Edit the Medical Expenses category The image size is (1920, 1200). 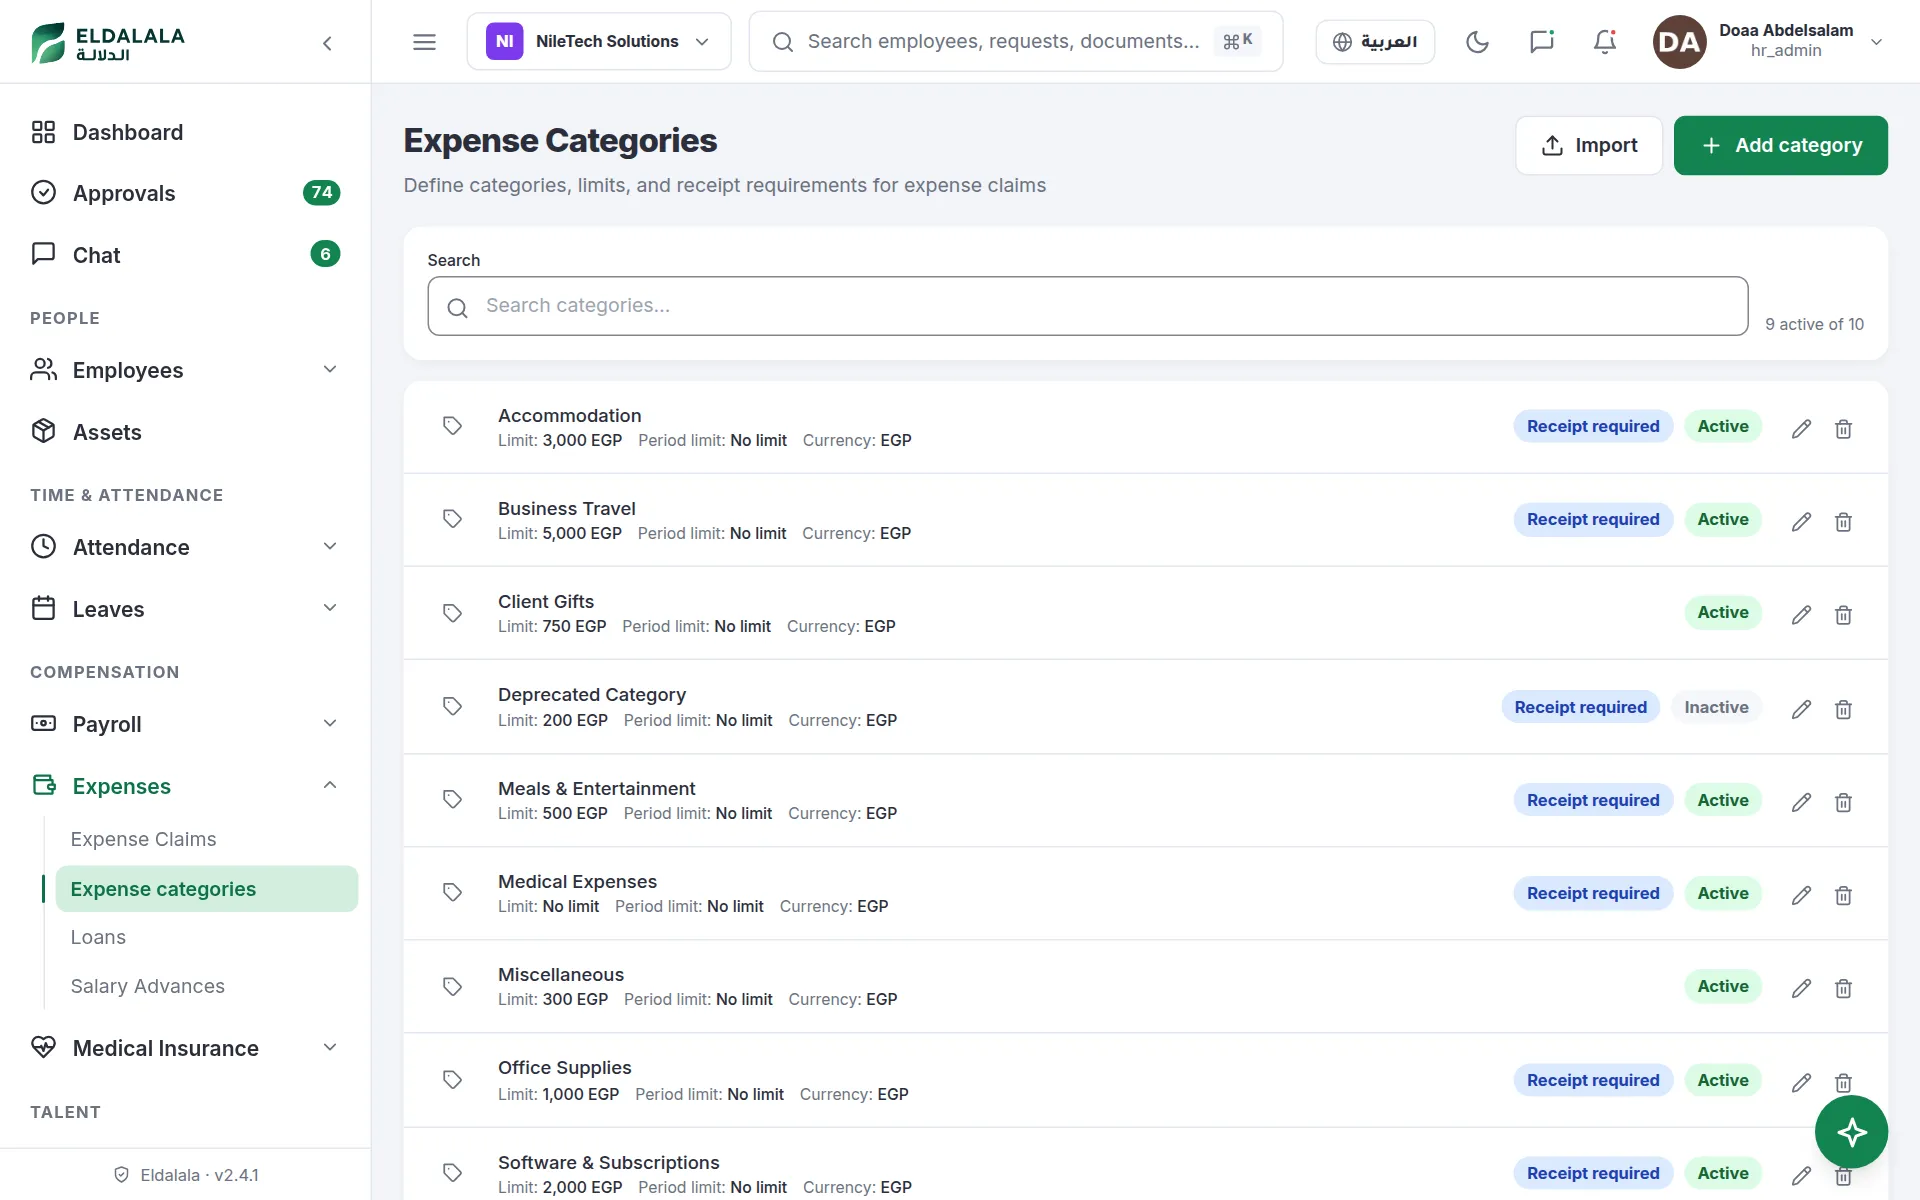tap(1801, 895)
